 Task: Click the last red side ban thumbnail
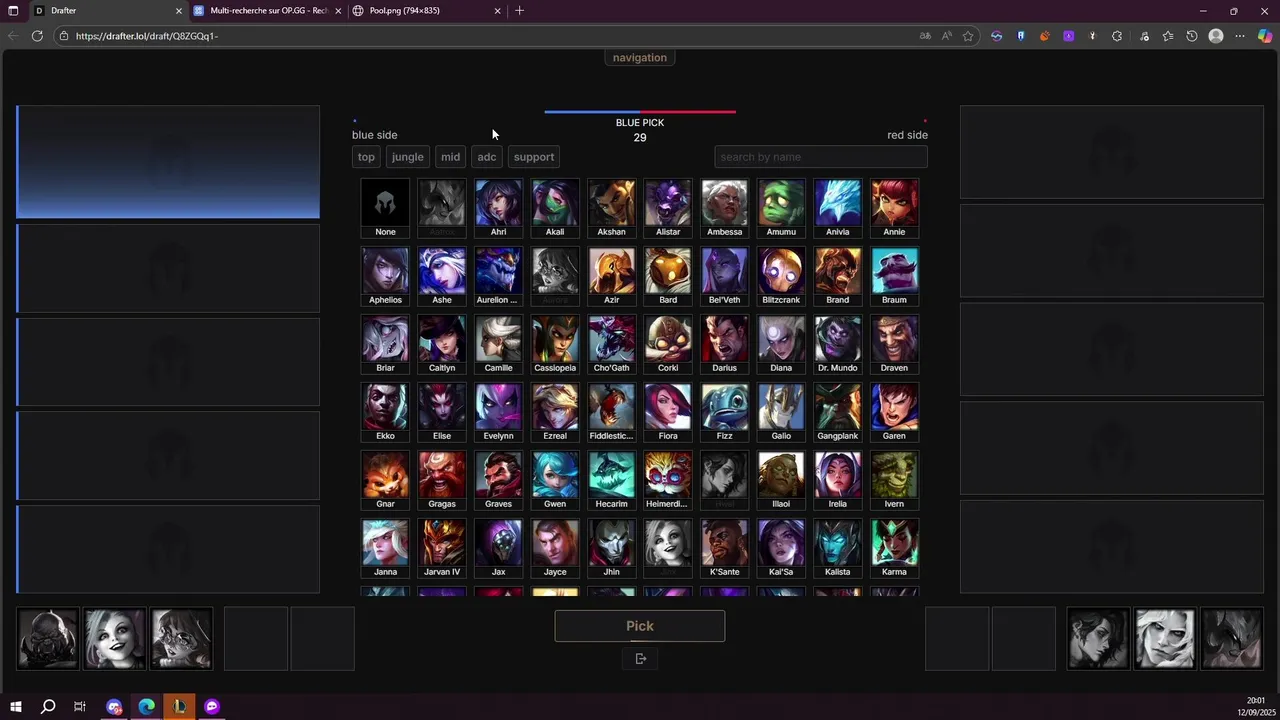pyautogui.click(x=1232, y=638)
